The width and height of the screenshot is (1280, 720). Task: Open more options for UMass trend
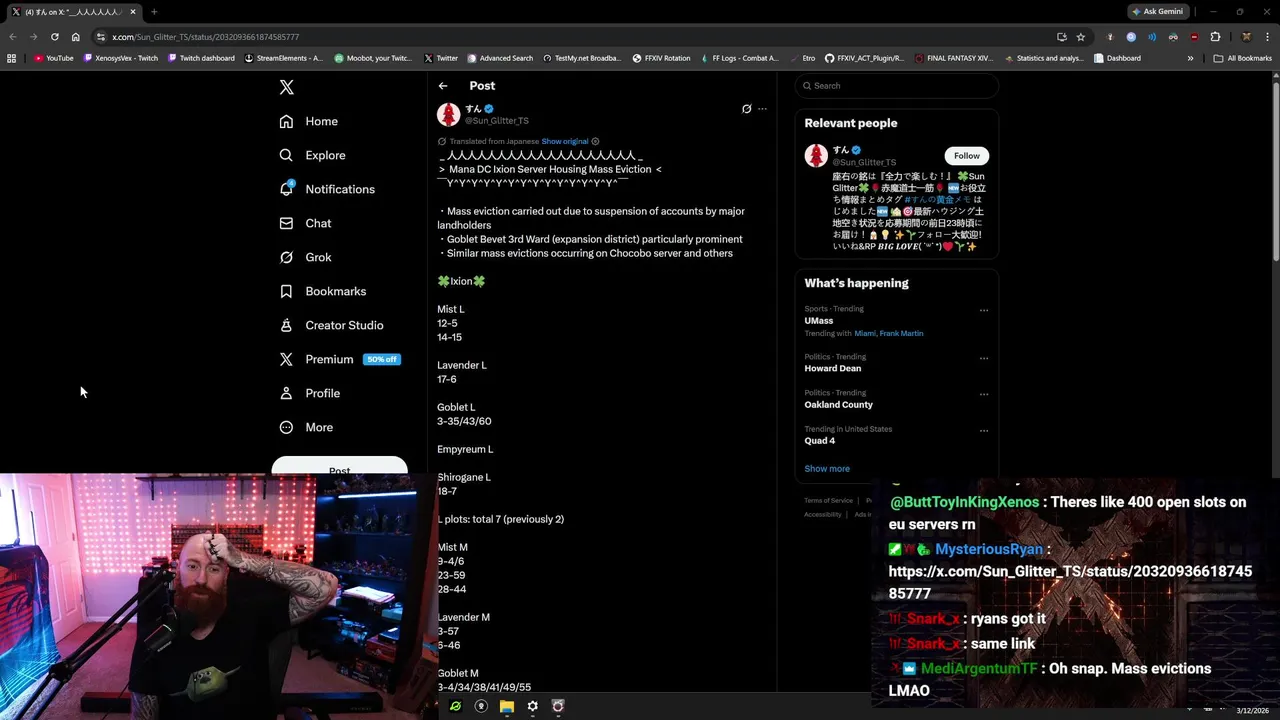(984, 310)
